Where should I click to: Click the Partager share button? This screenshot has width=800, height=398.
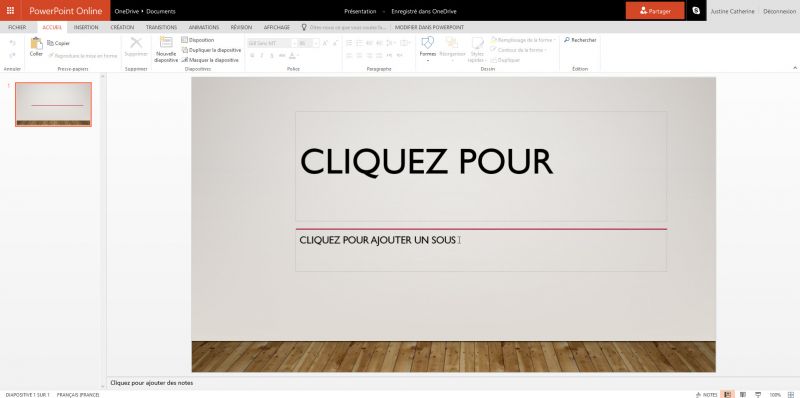(x=655, y=11)
